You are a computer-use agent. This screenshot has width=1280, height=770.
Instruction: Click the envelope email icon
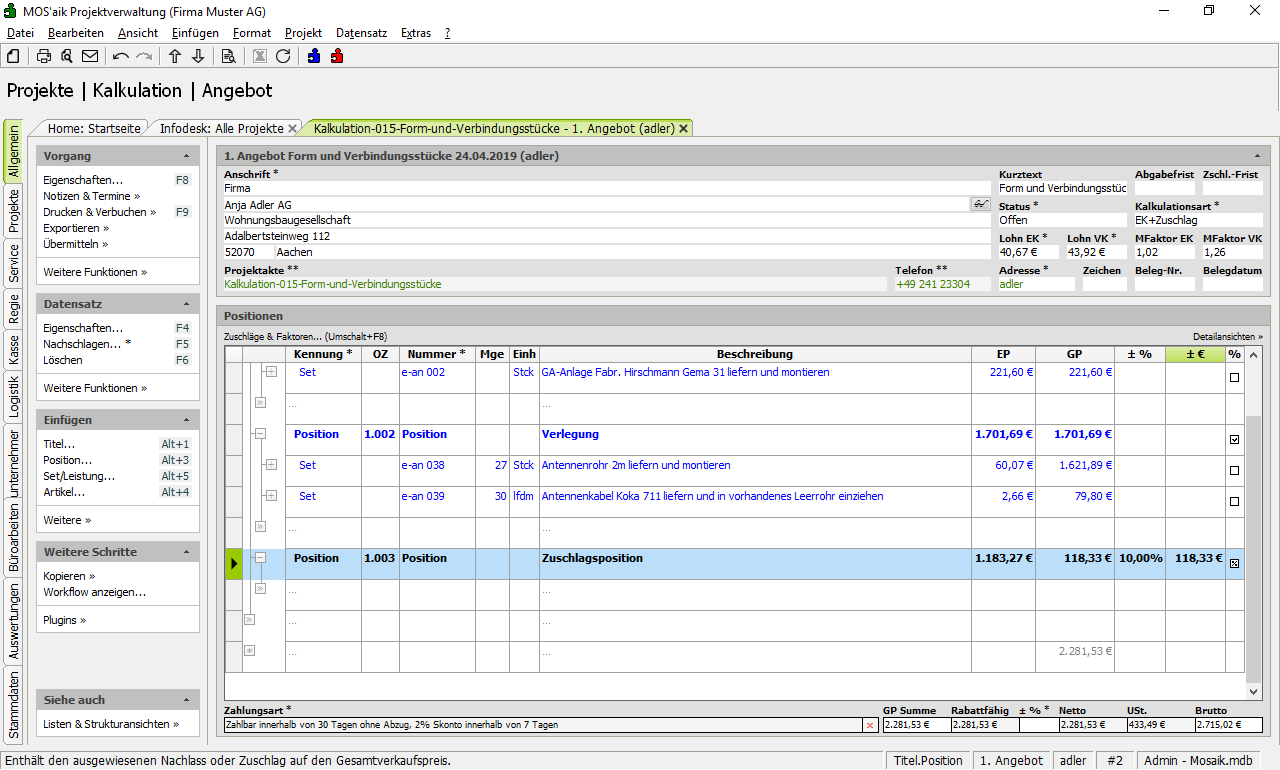90,56
